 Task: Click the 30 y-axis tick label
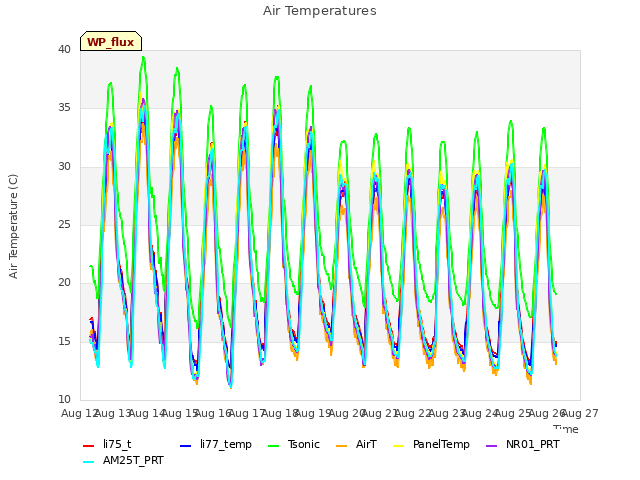pyautogui.click(x=64, y=166)
